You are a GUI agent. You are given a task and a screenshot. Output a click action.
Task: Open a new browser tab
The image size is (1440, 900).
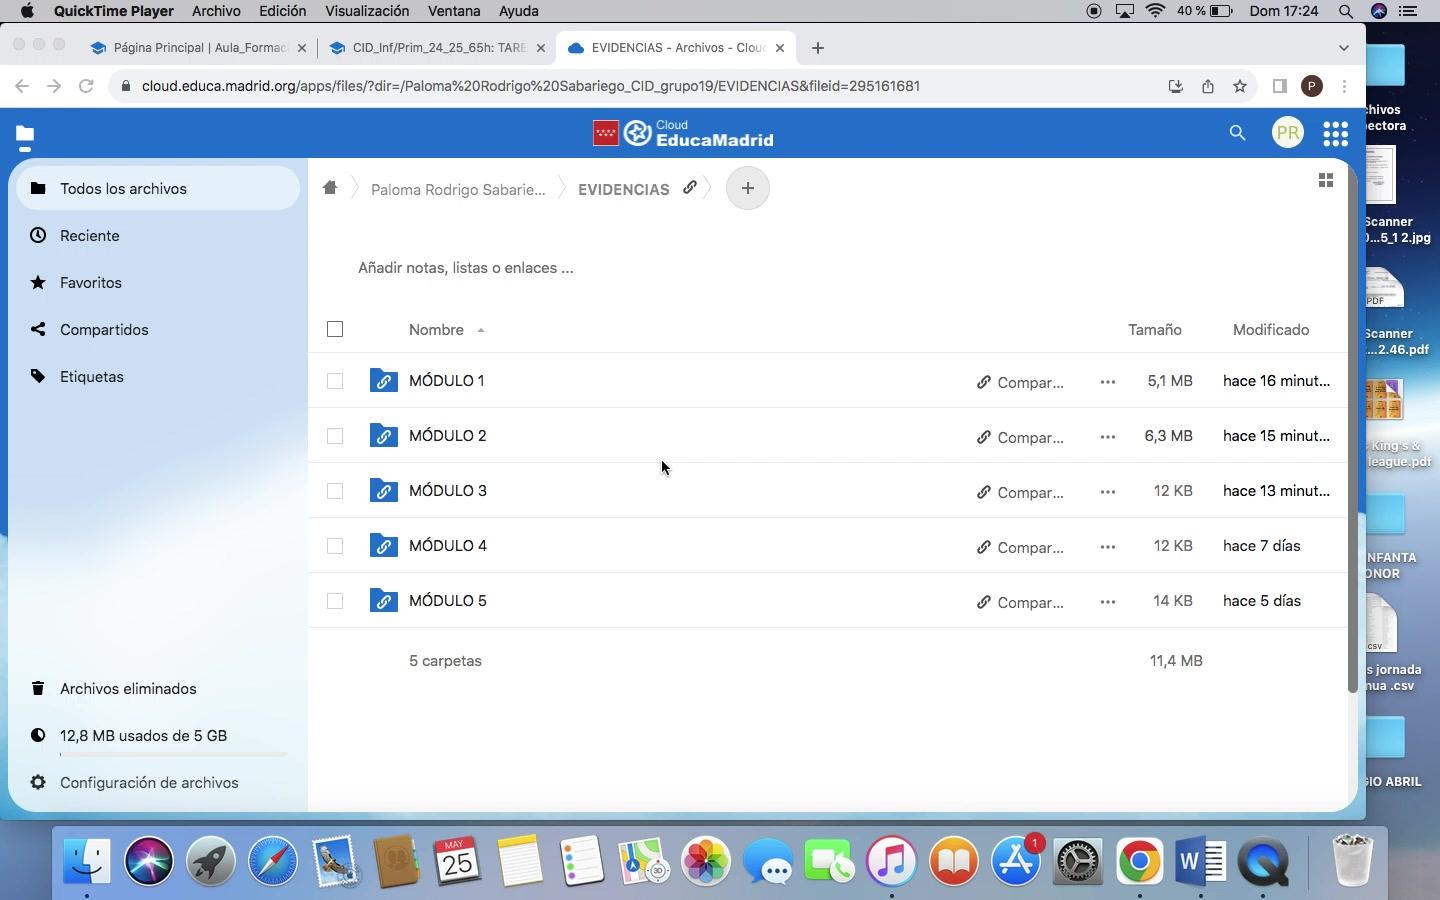pos(818,48)
